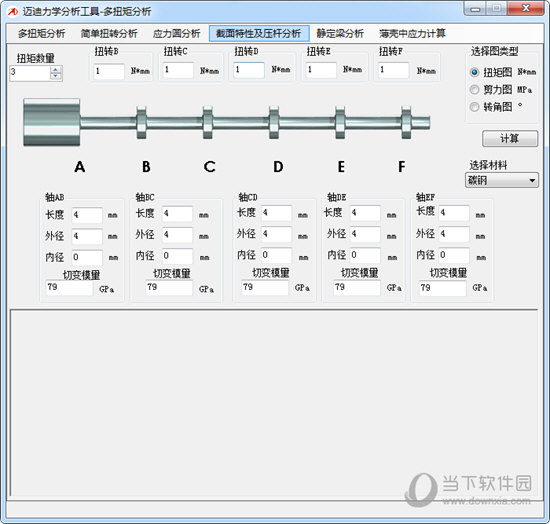The image size is (550, 524).
Task: Click the 轴EF 长度 input field
Action: 454,213
